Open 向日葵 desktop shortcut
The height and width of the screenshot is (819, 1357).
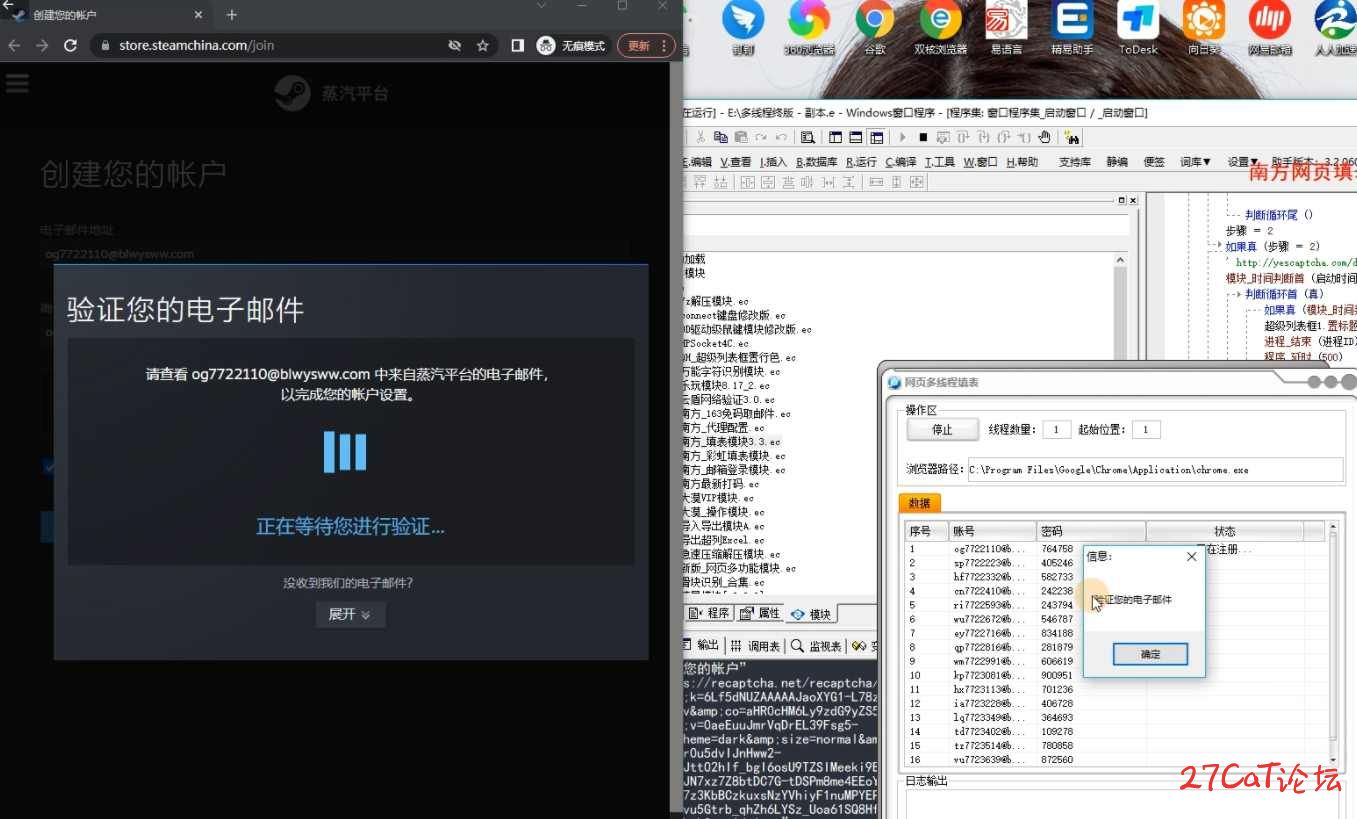click(1203, 27)
